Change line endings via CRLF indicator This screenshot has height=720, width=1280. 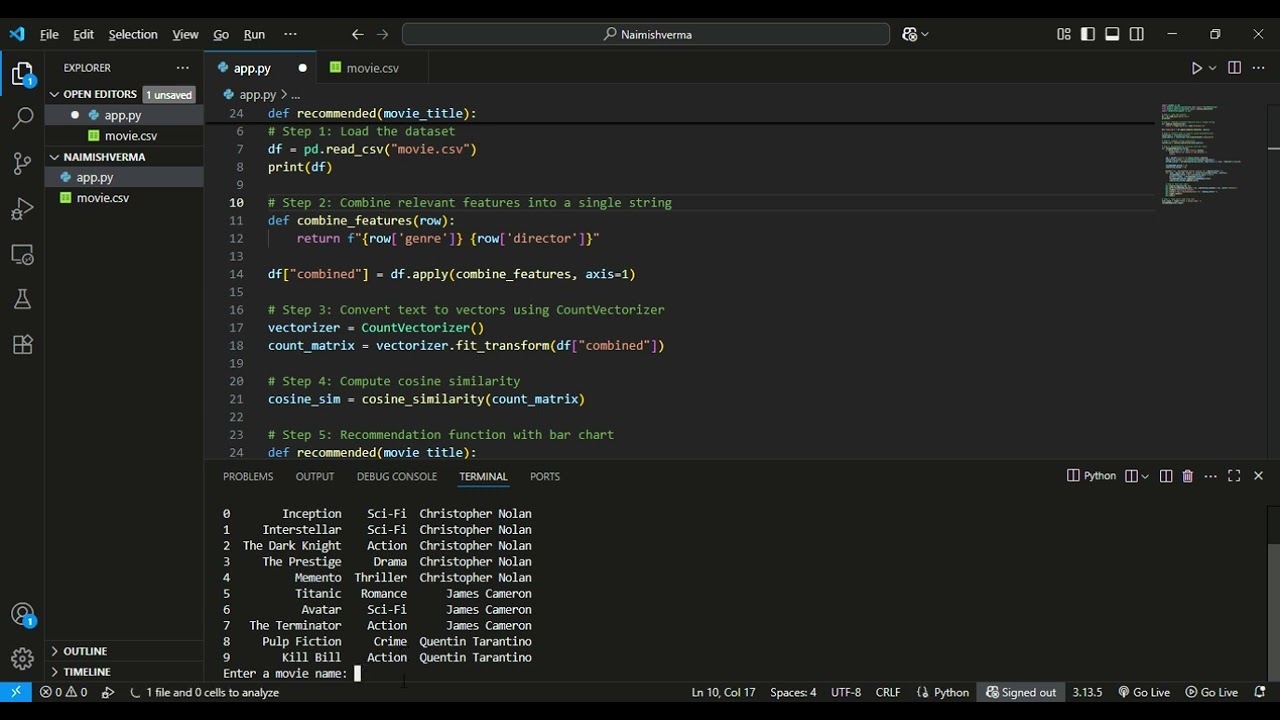pyautogui.click(x=888, y=692)
